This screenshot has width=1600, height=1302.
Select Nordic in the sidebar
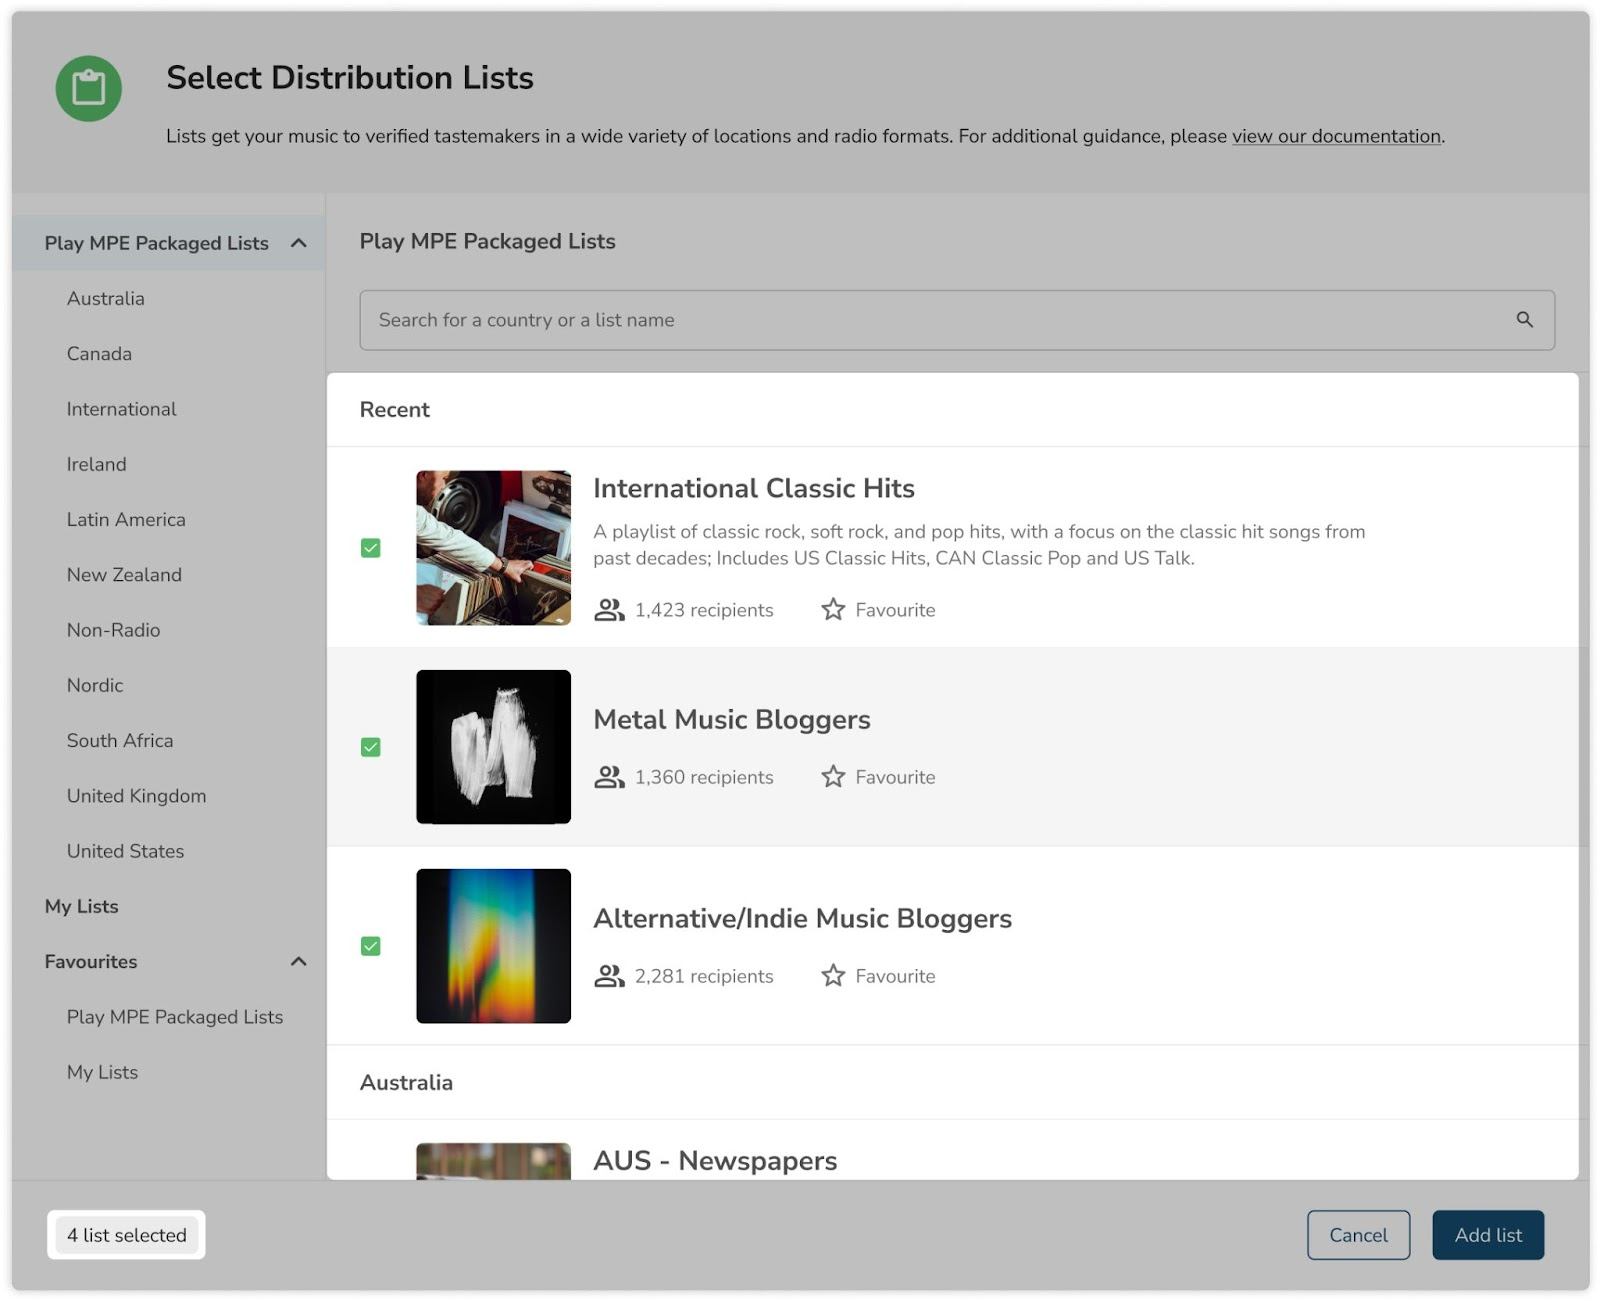95,686
